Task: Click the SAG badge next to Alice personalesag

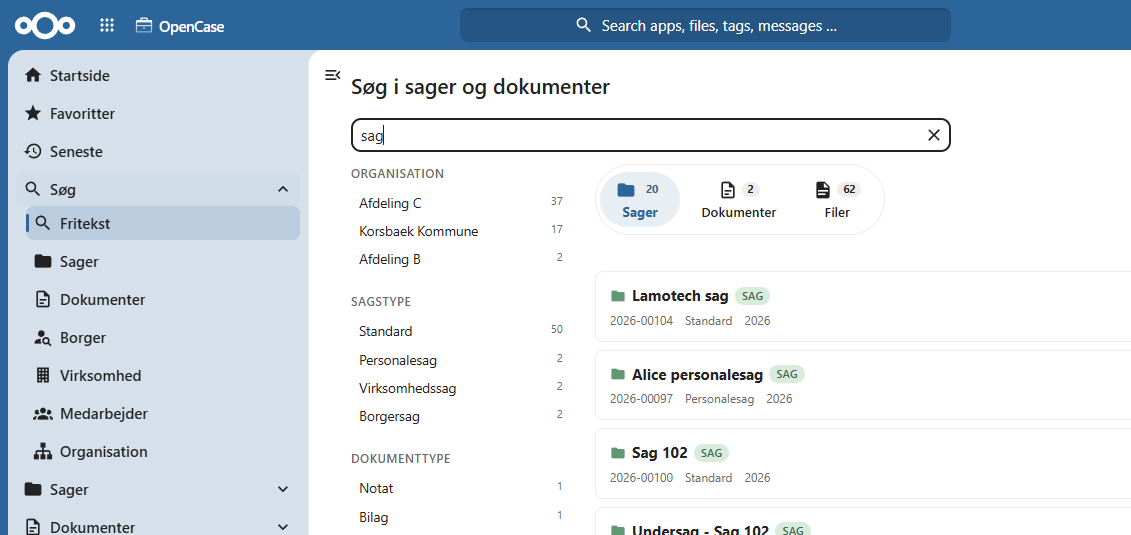Action: point(787,374)
